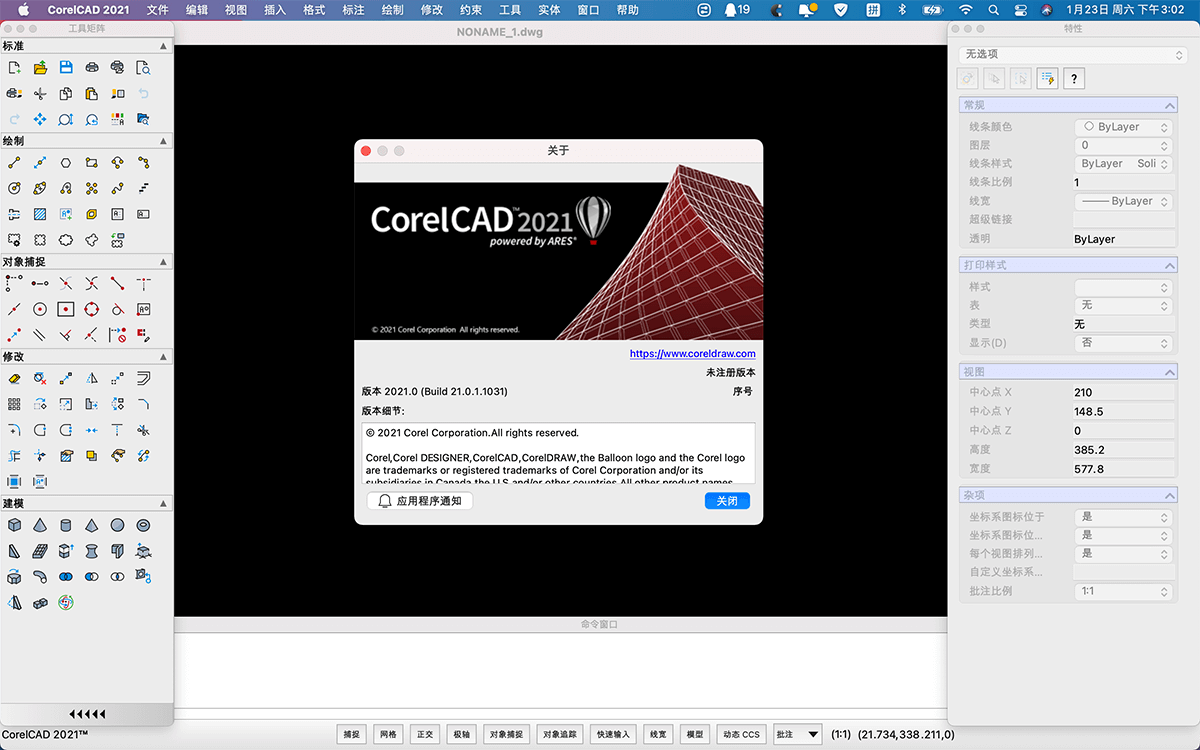This screenshot has width=1200, height=750.
Task: Collapse the 常规 properties group
Action: [x=1170, y=105]
